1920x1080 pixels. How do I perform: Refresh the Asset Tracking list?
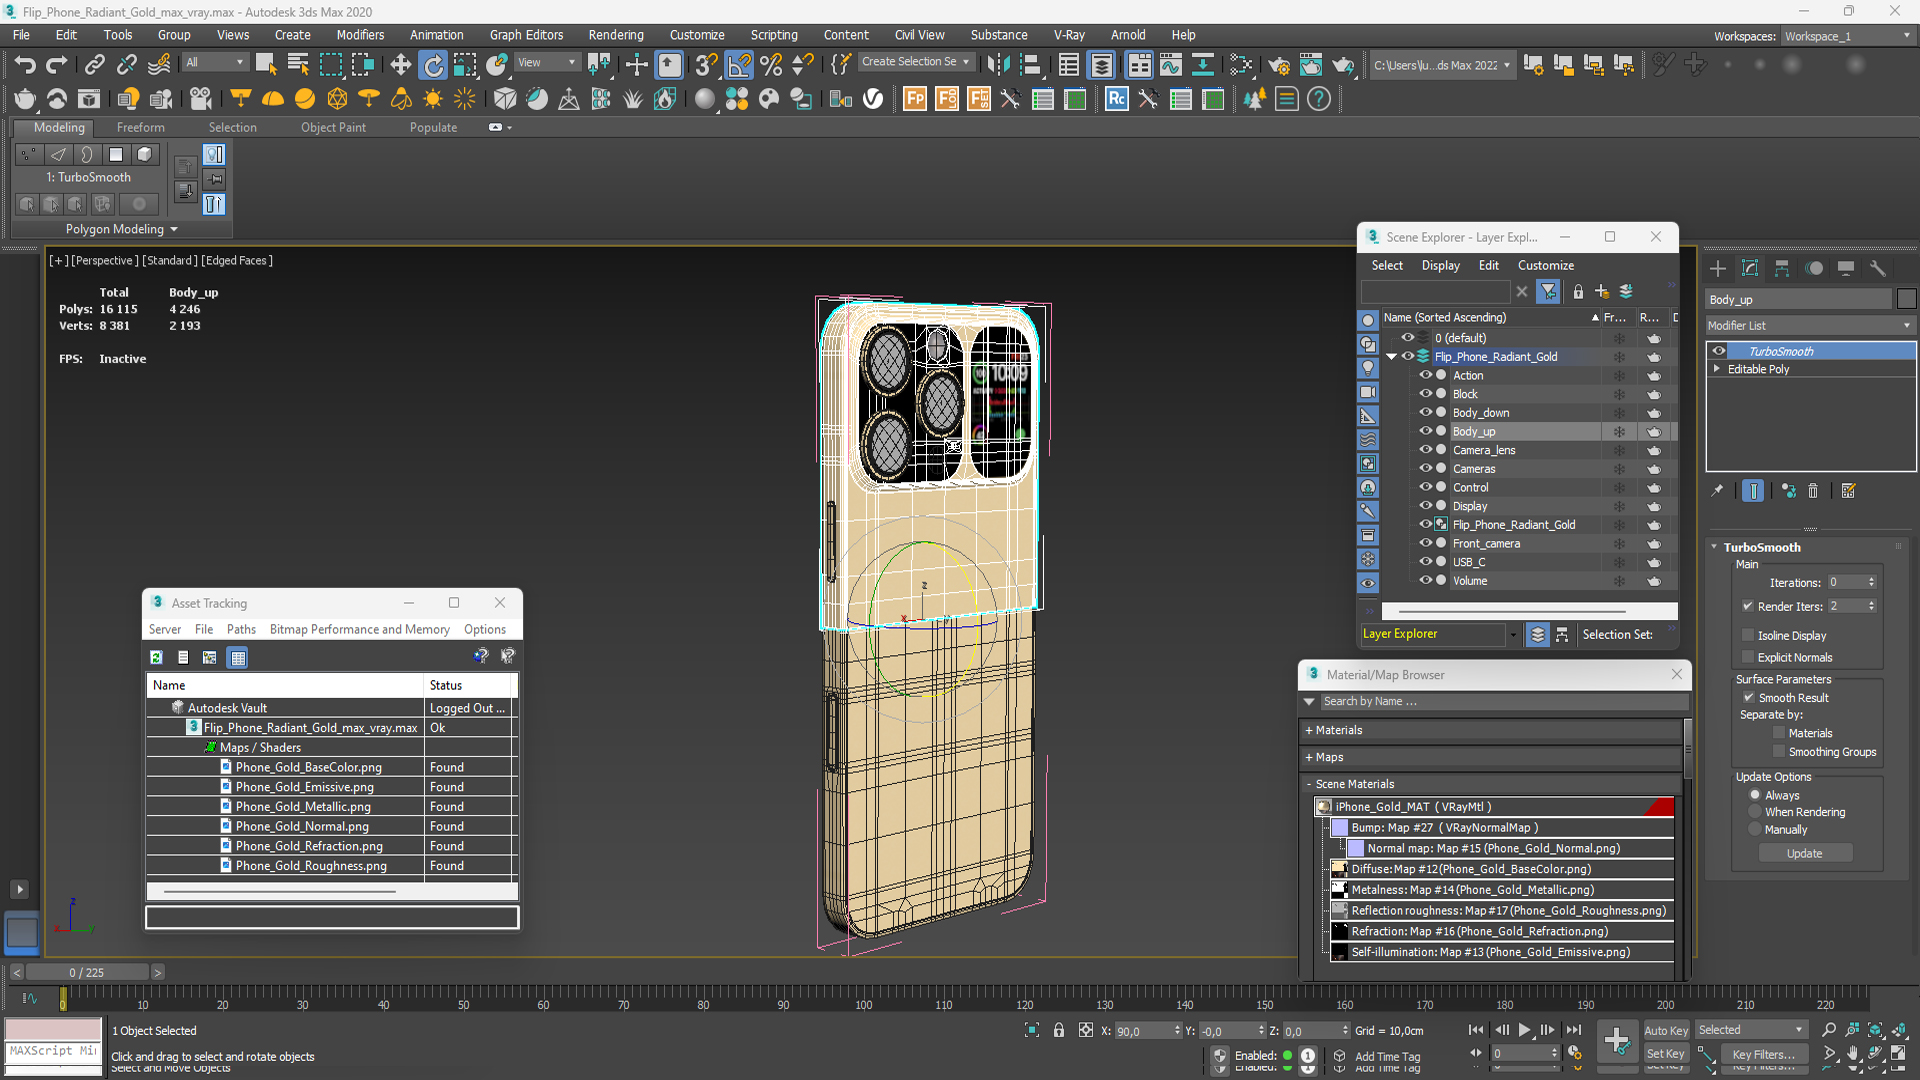pyautogui.click(x=156, y=657)
